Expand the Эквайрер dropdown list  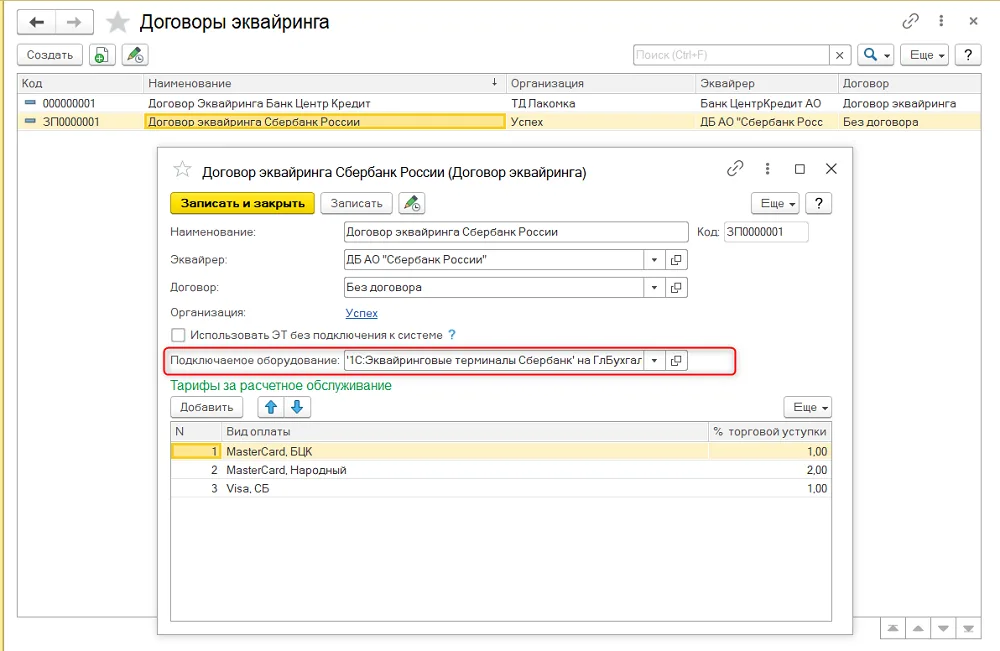click(654, 260)
